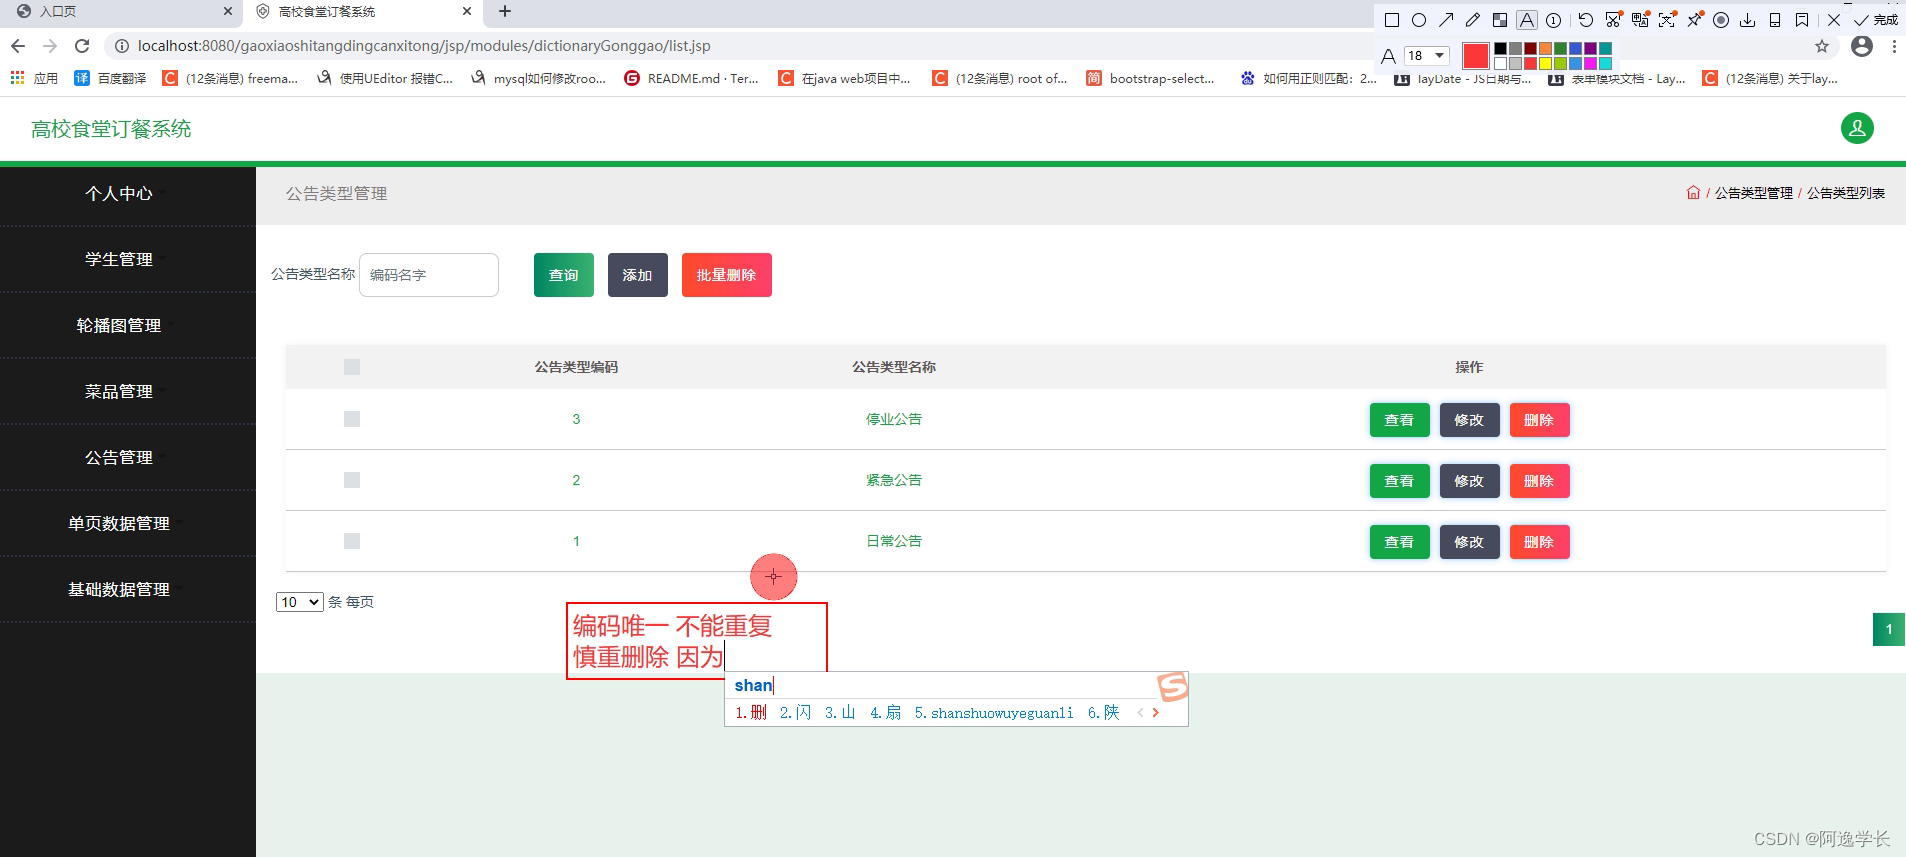Open a new browser tab
The height and width of the screenshot is (857, 1906).
point(505,11)
